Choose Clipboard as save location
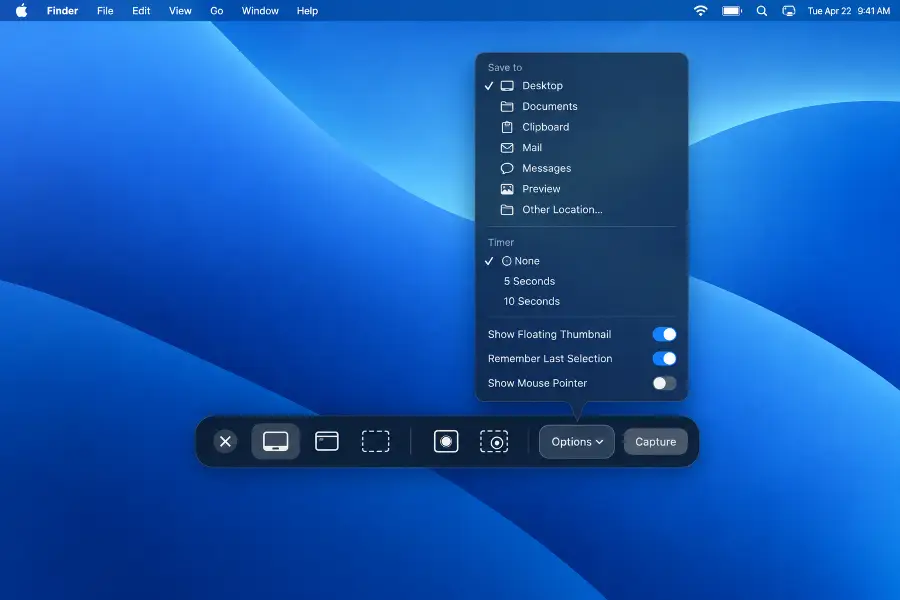Image resolution: width=900 pixels, height=600 pixels. click(x=581, y=127)
